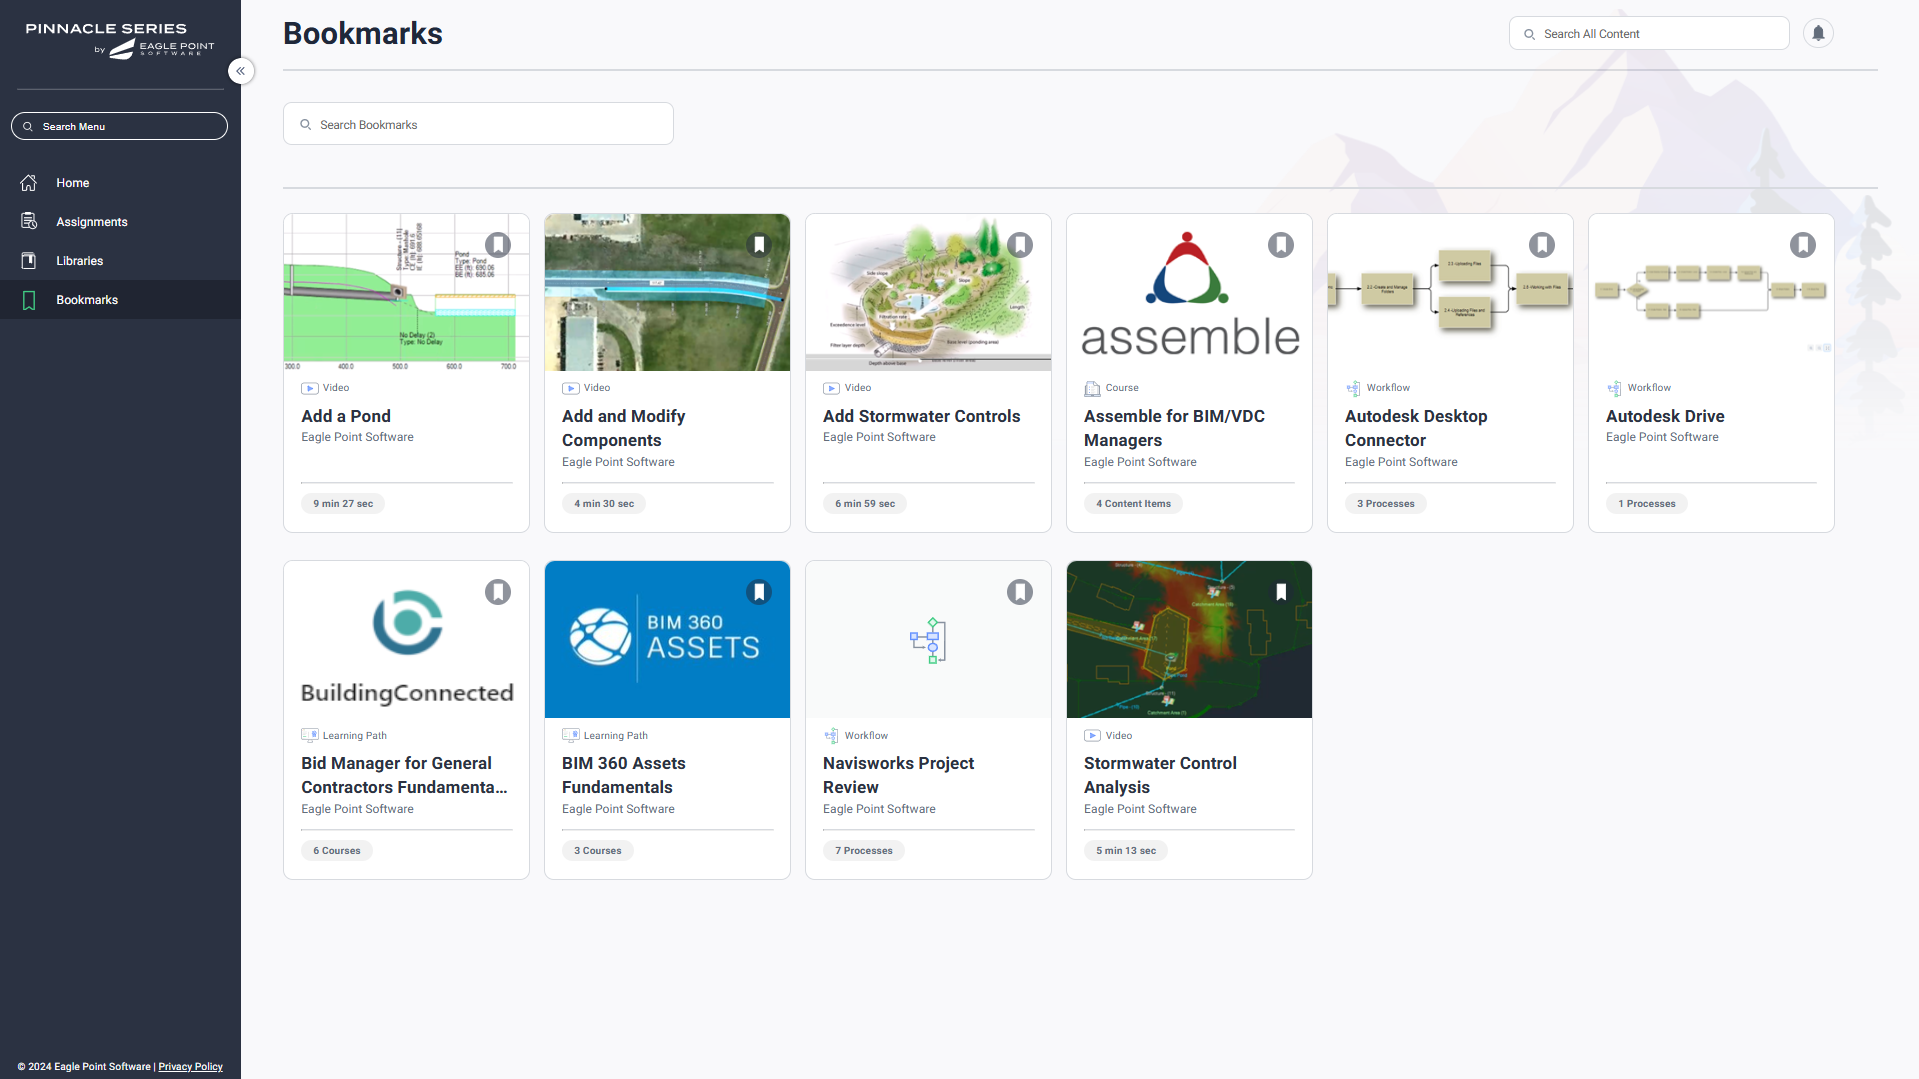
Task: Open the notifications bell
Action: [1818, 33]
